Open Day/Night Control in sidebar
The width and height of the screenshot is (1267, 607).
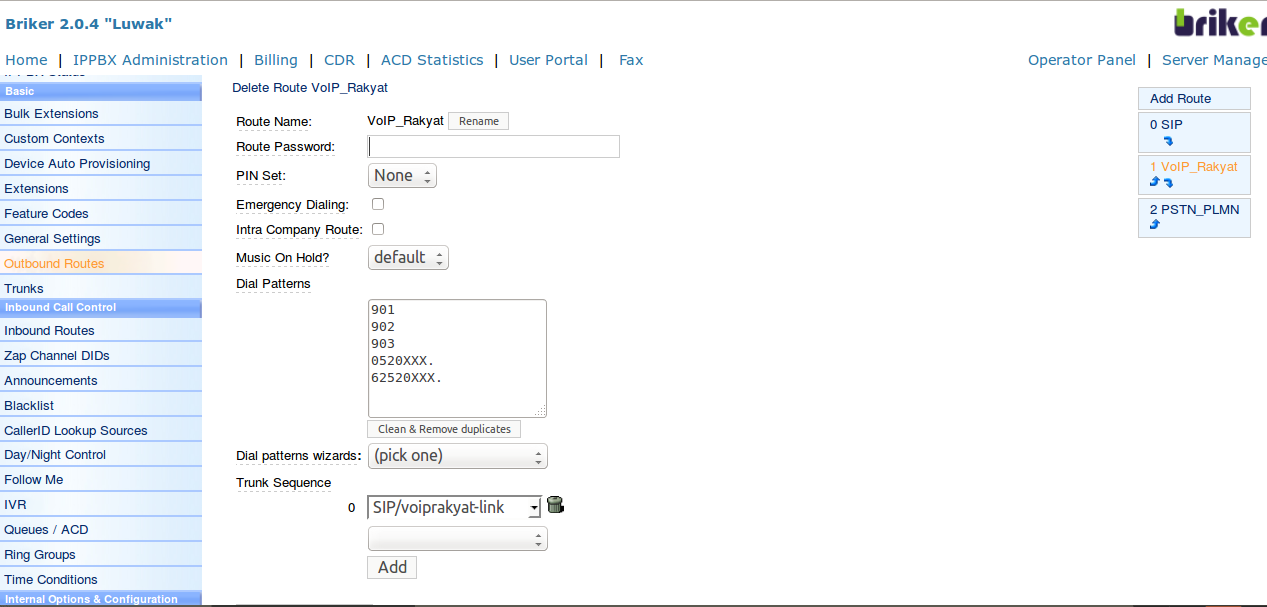tap(101, 455)
